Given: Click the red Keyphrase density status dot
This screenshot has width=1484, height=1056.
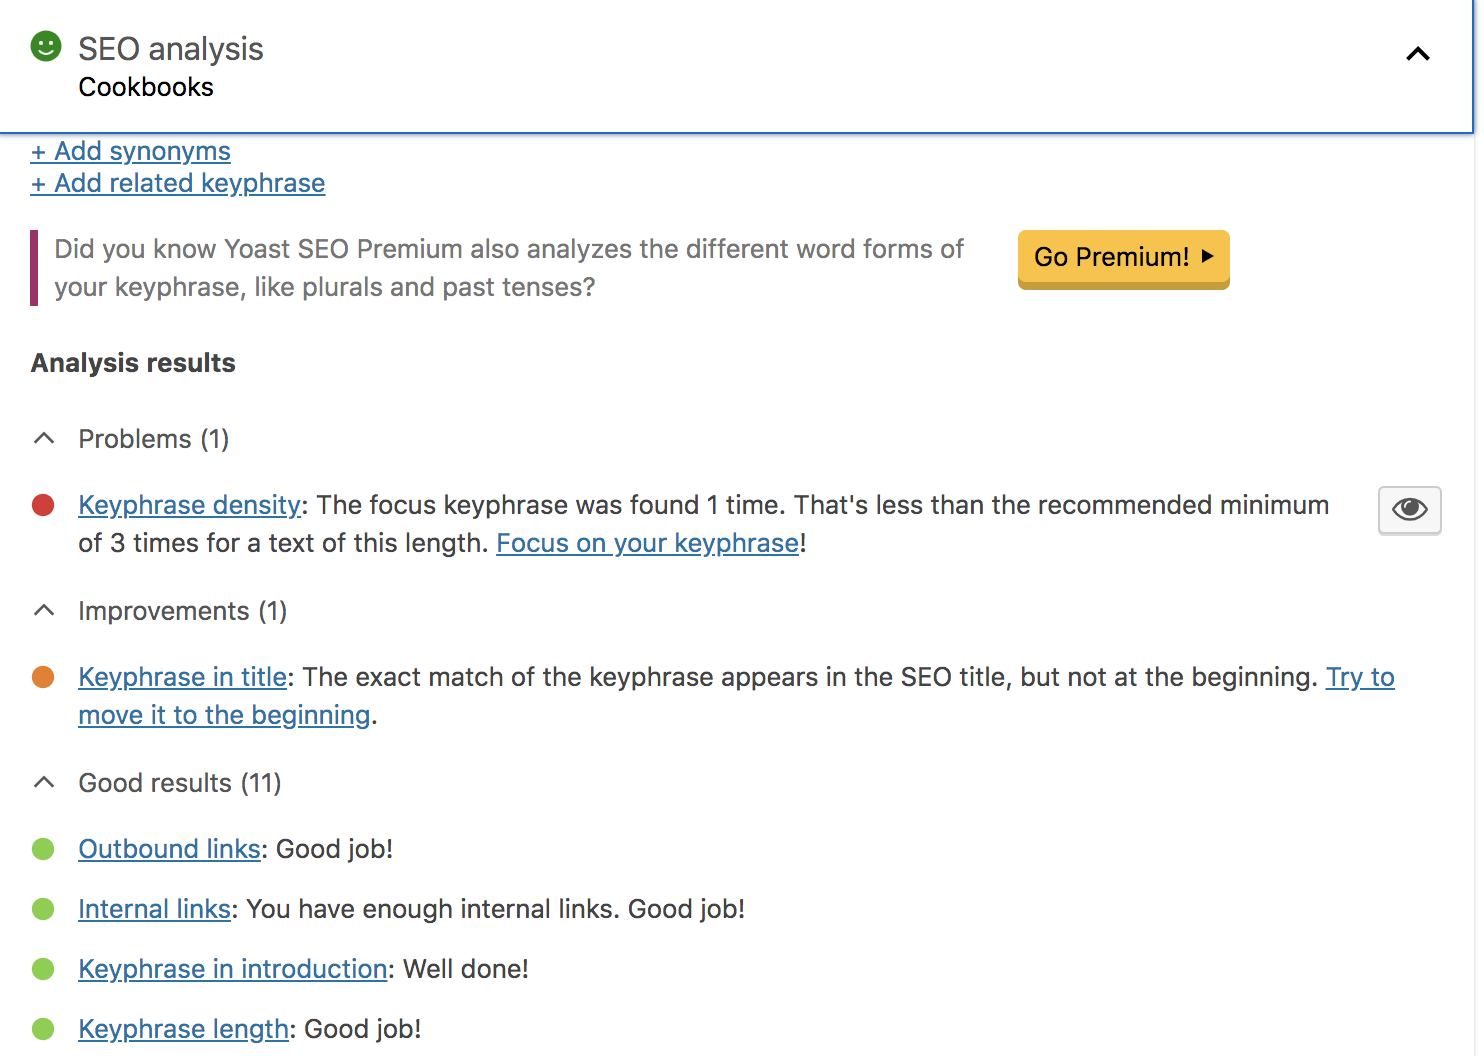Looking at the screenshot, I should point(43,505).
